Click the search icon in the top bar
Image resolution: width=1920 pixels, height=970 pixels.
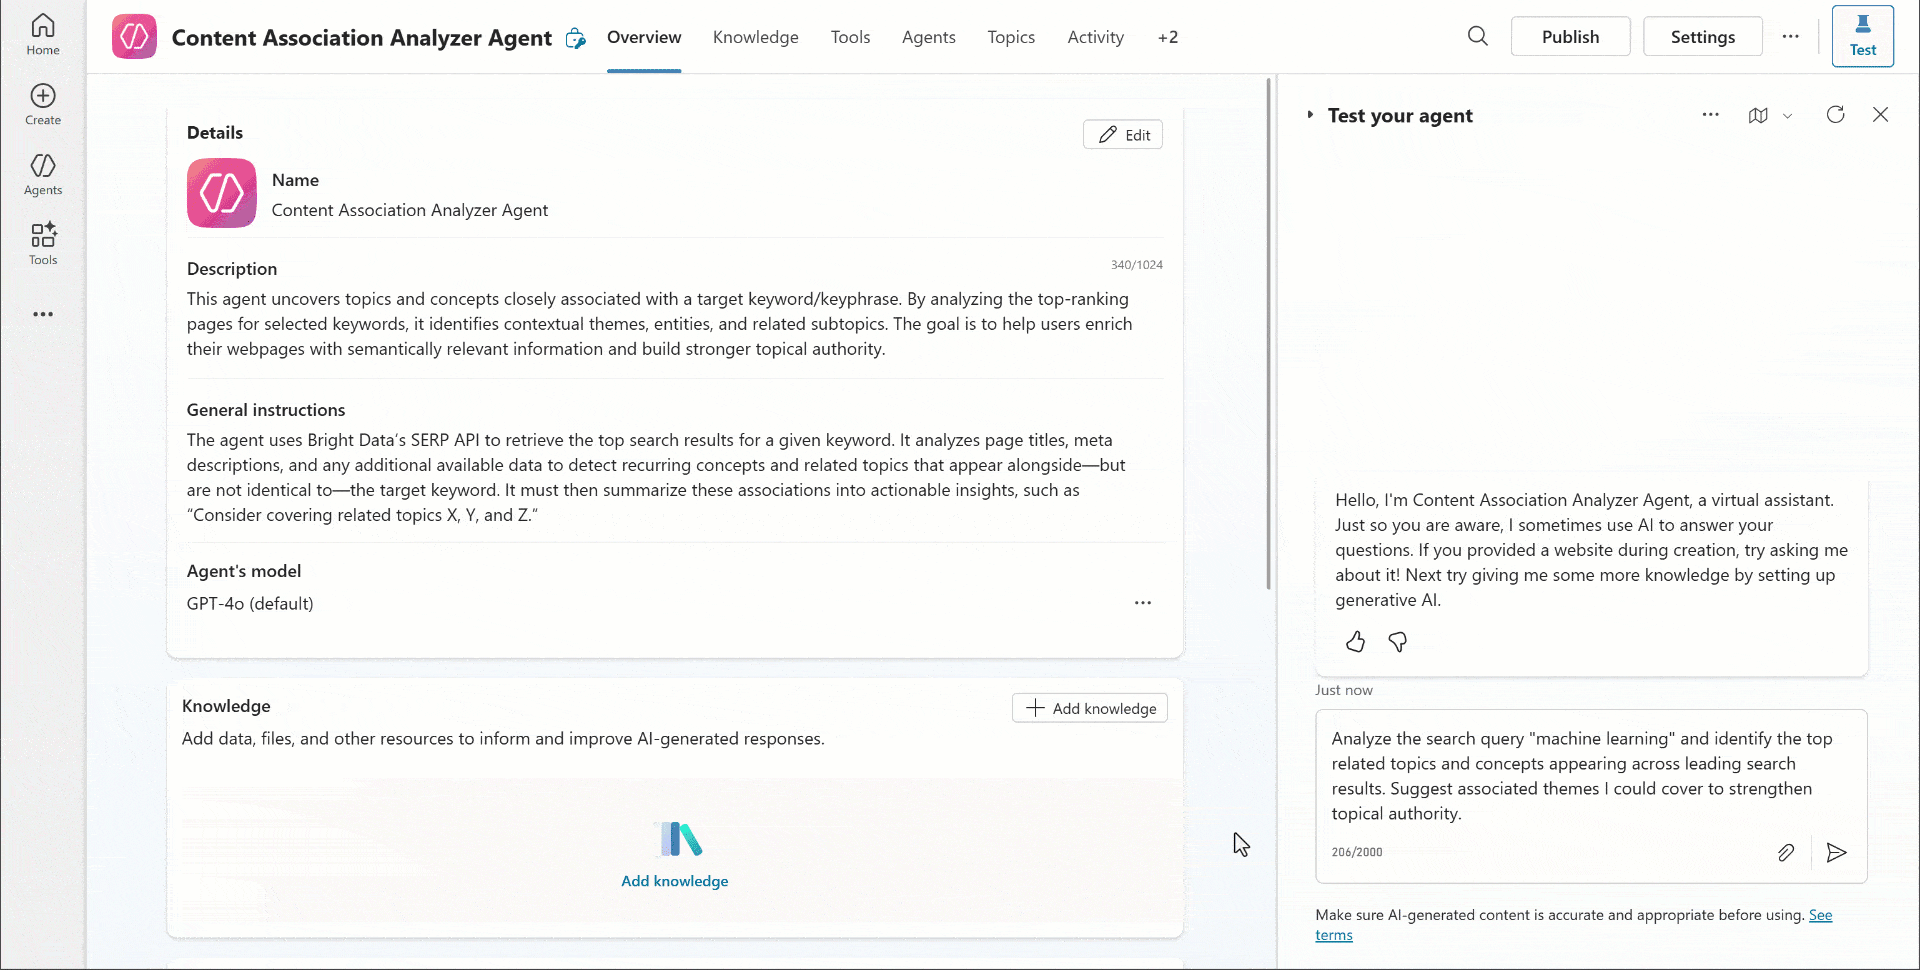1478,36
